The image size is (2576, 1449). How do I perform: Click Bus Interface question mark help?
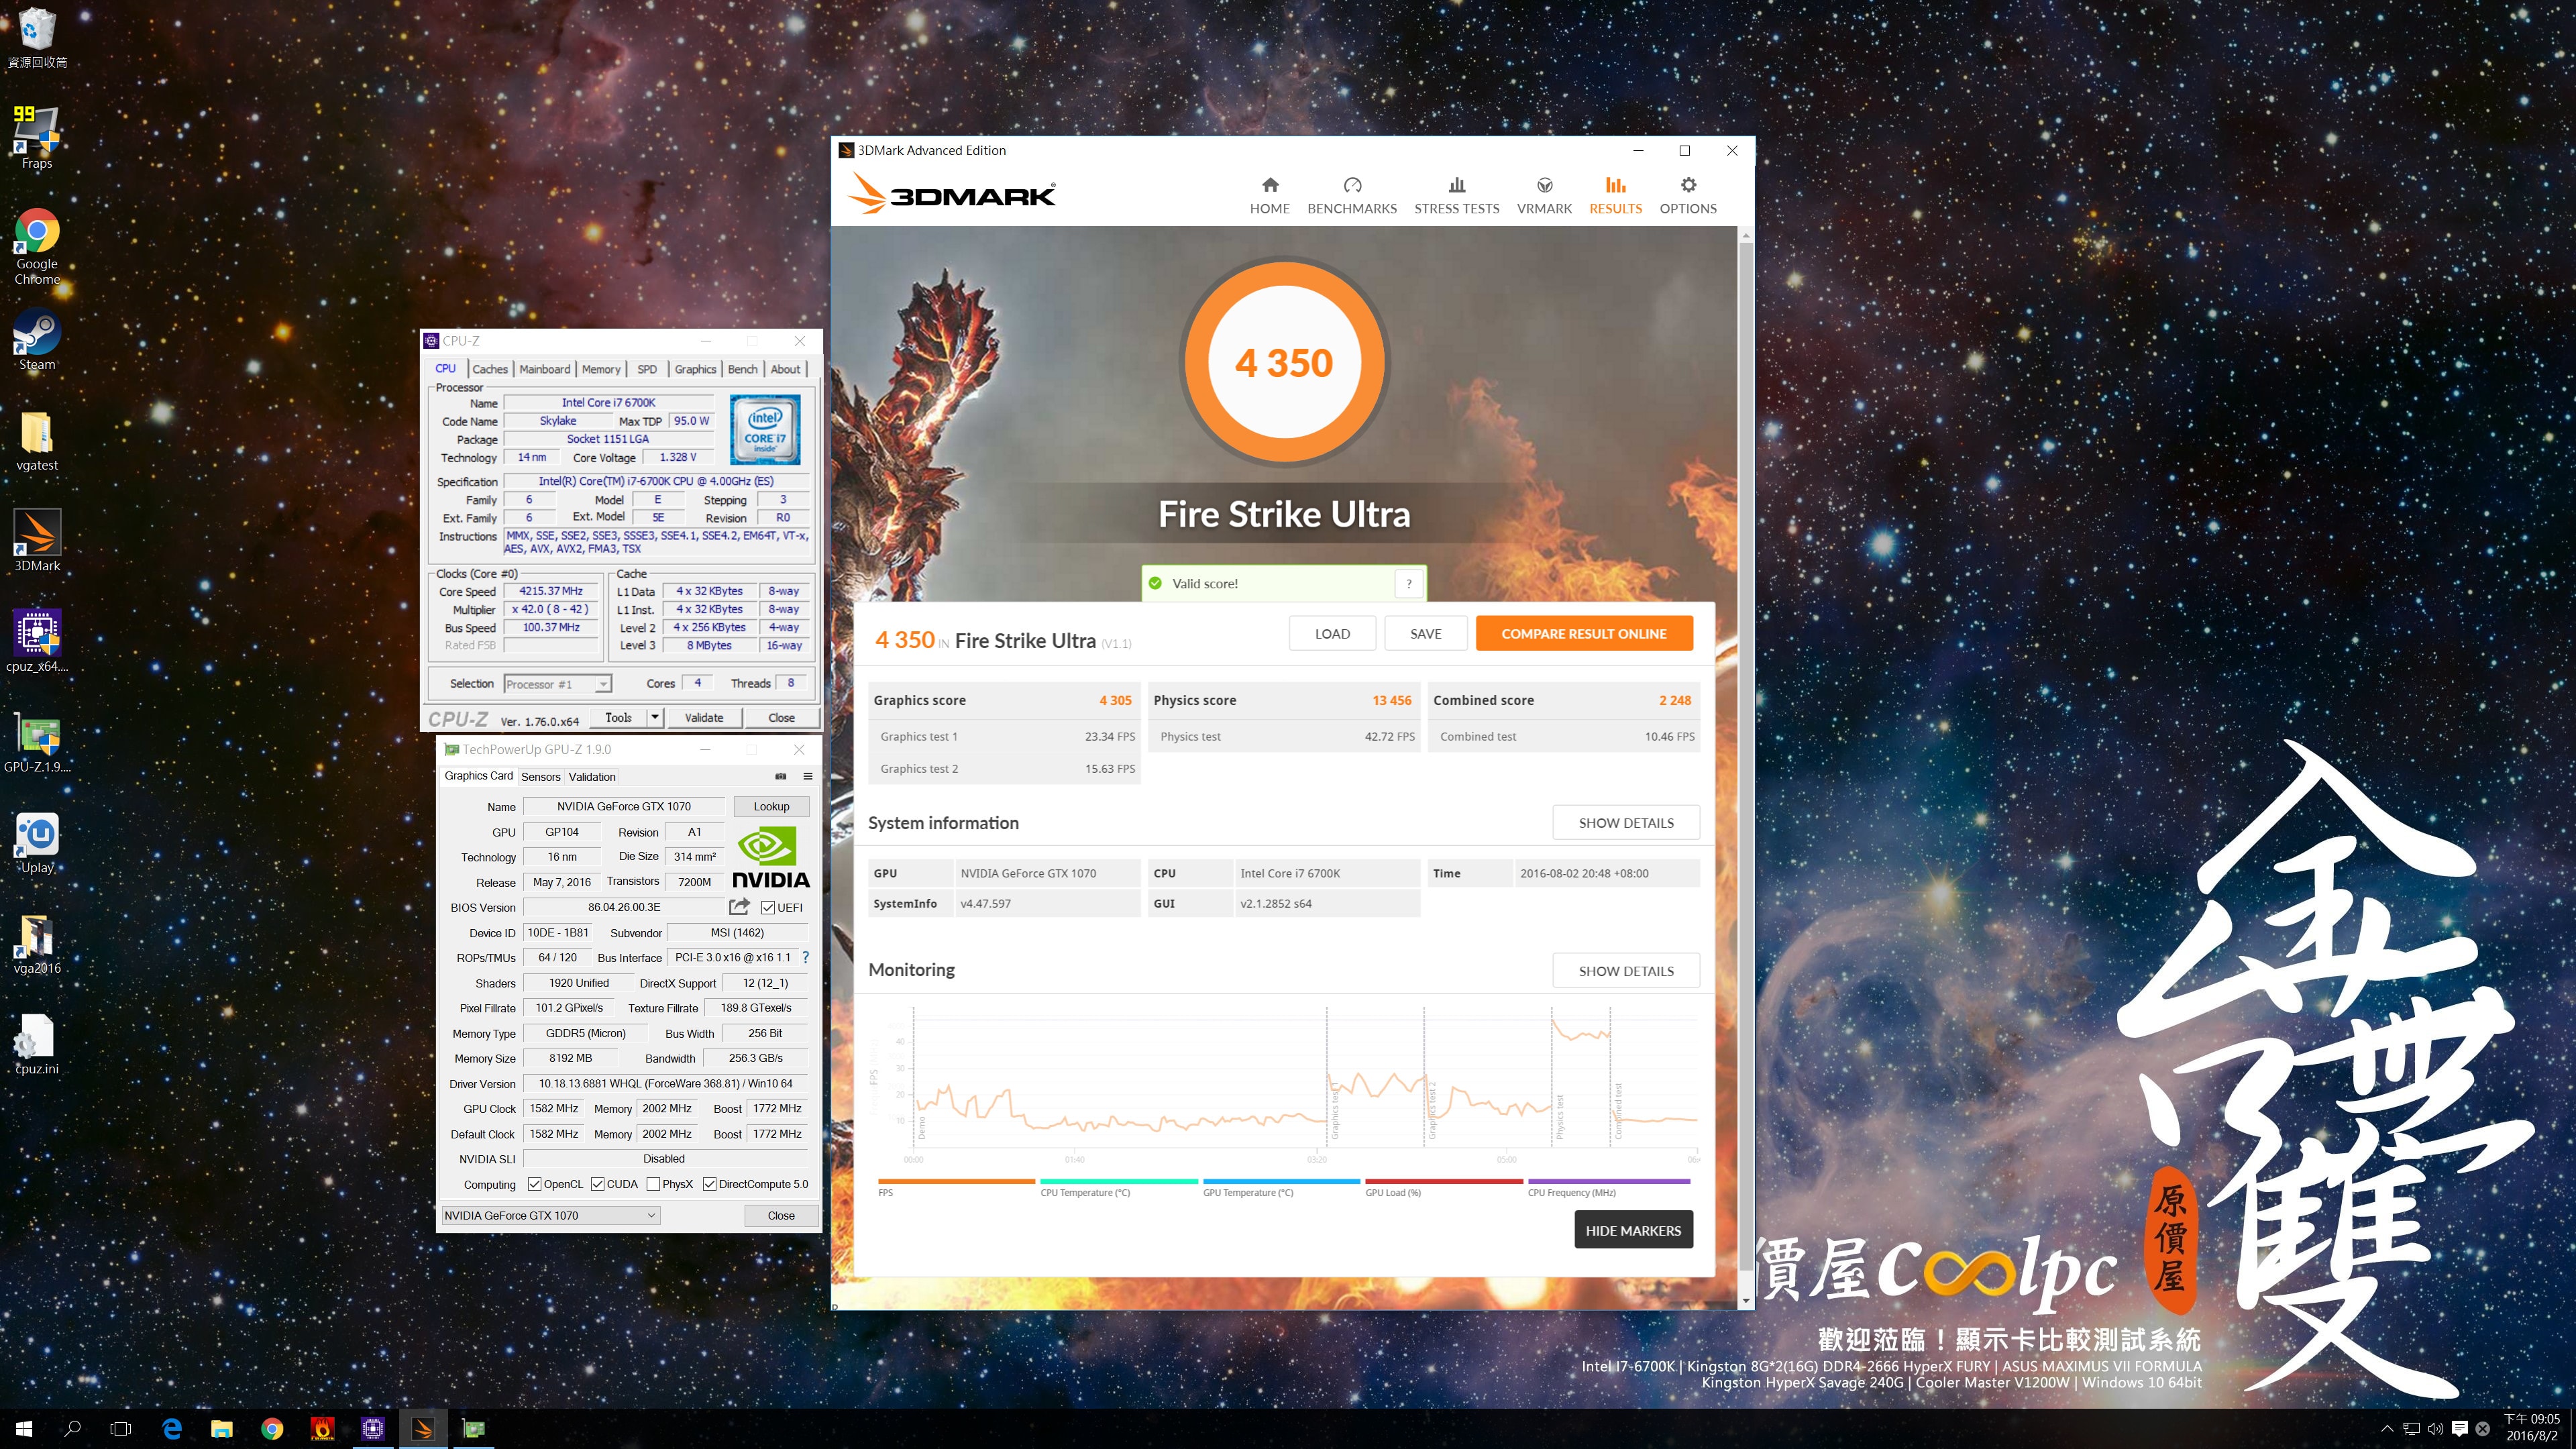click(x=805, y=957)
